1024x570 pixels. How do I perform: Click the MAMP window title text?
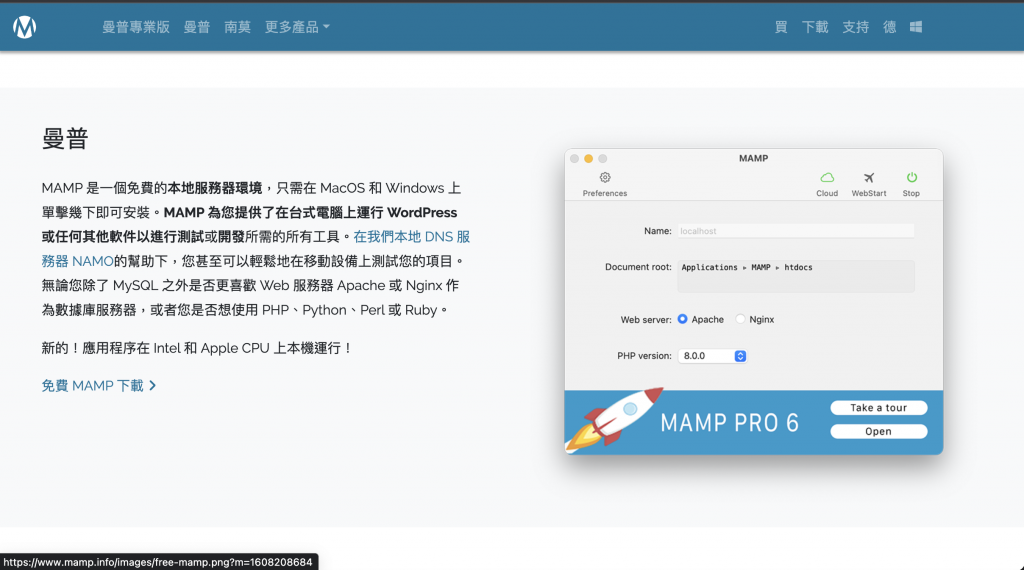753,158
